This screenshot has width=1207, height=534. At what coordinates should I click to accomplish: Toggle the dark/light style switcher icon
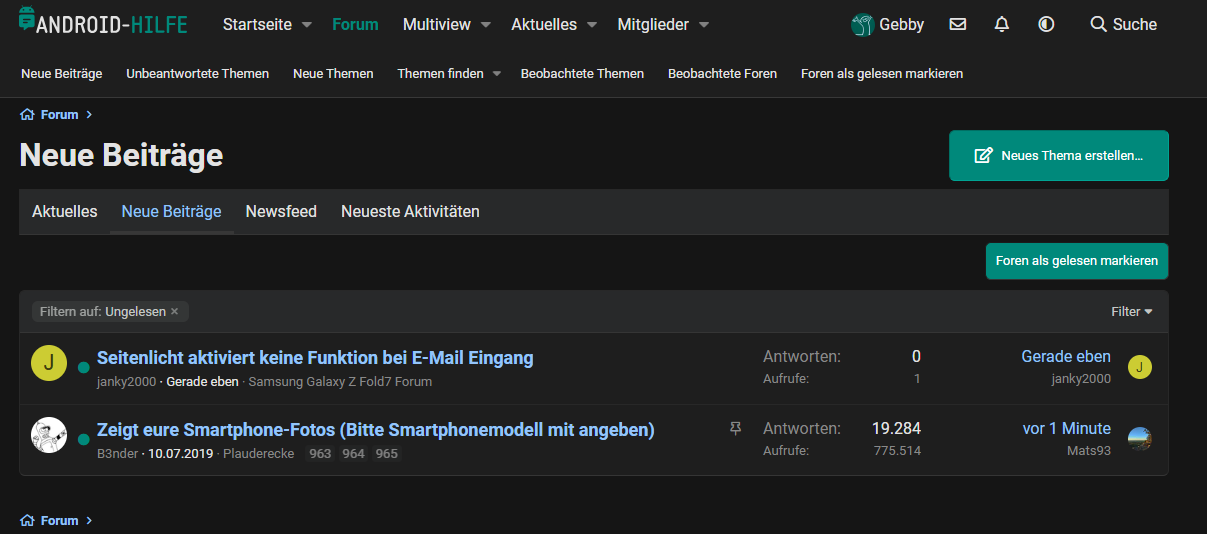click(x=1046, y=24)
